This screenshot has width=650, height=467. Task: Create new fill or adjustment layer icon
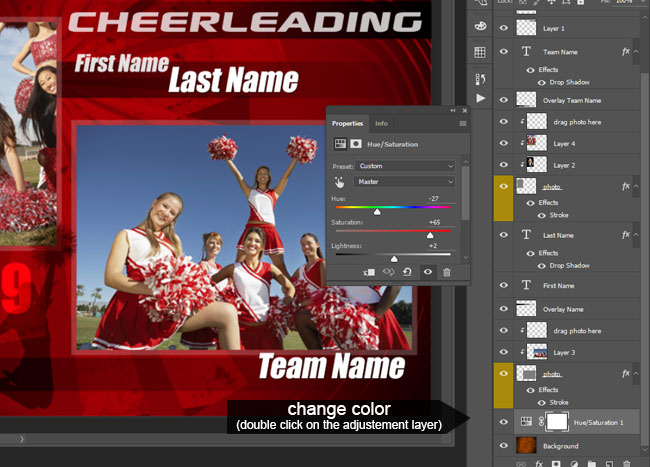(x=574, y=464)
